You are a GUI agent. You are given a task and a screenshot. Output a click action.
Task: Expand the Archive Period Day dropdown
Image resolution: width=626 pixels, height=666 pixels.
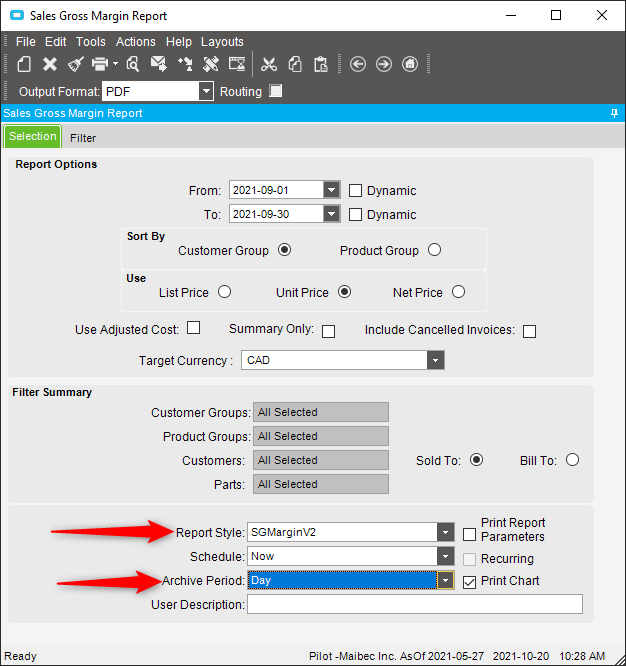(x=446, y=580)
